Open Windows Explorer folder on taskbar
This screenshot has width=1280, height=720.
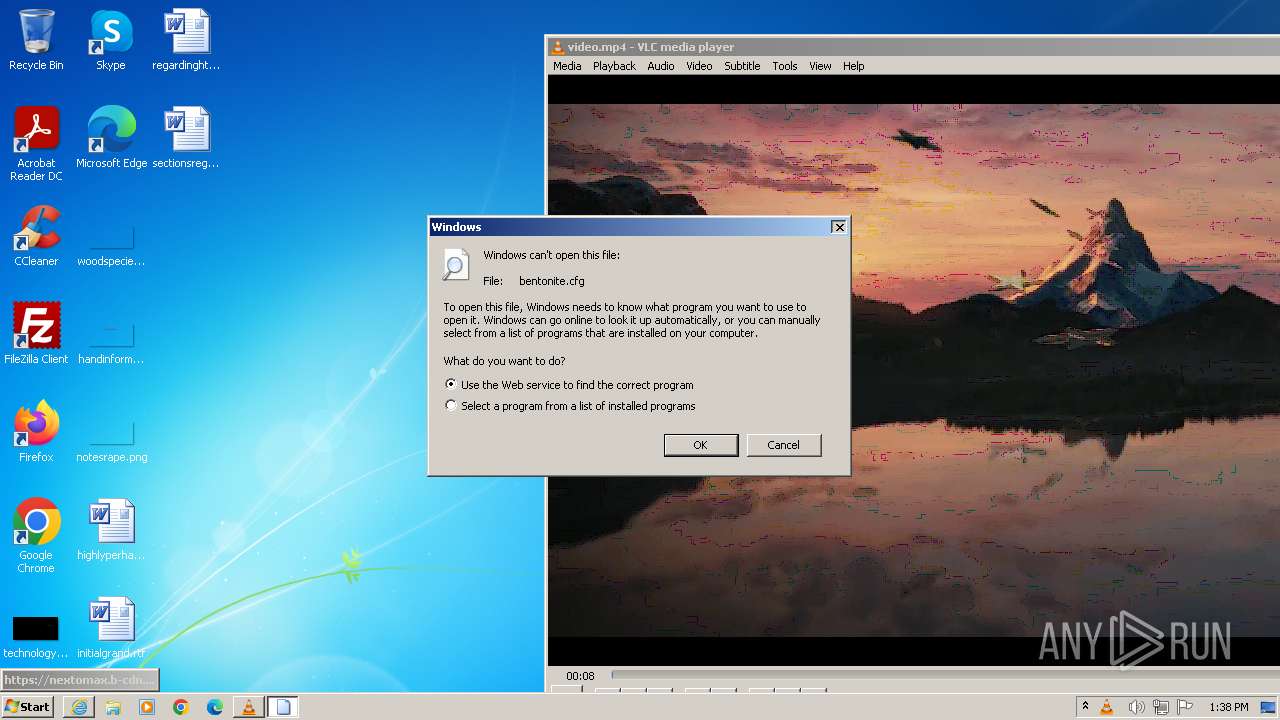pos(113,707)
